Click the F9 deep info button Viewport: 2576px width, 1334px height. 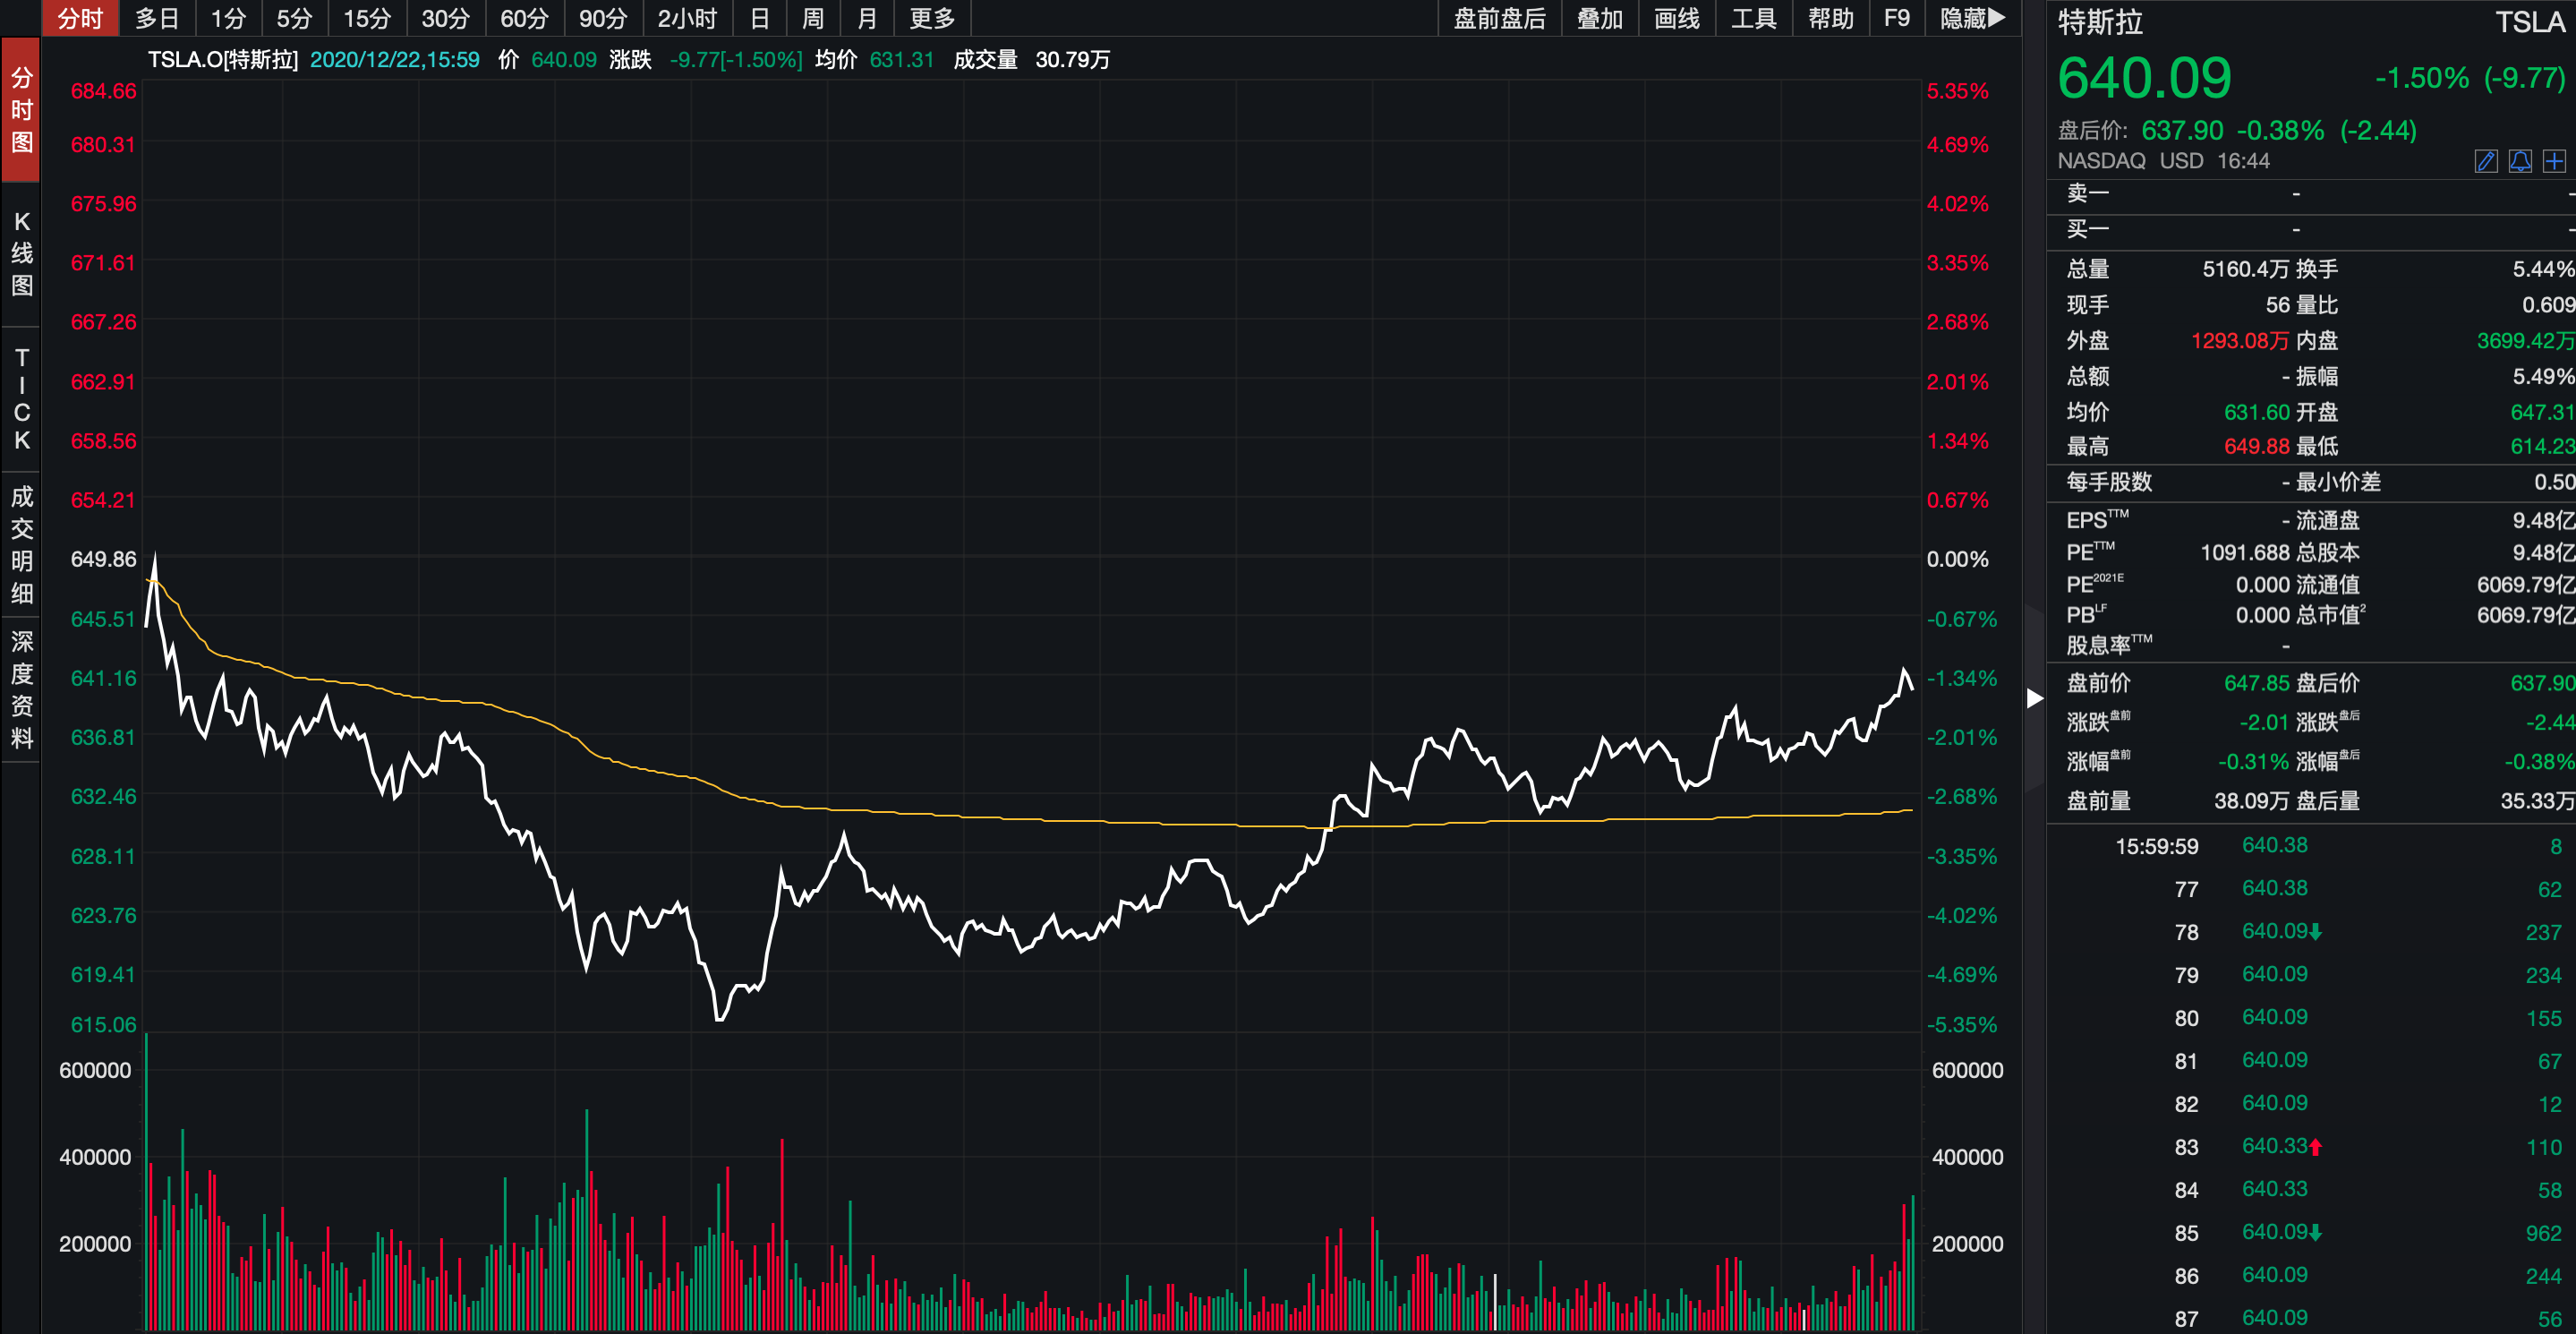pos(1896,18)
